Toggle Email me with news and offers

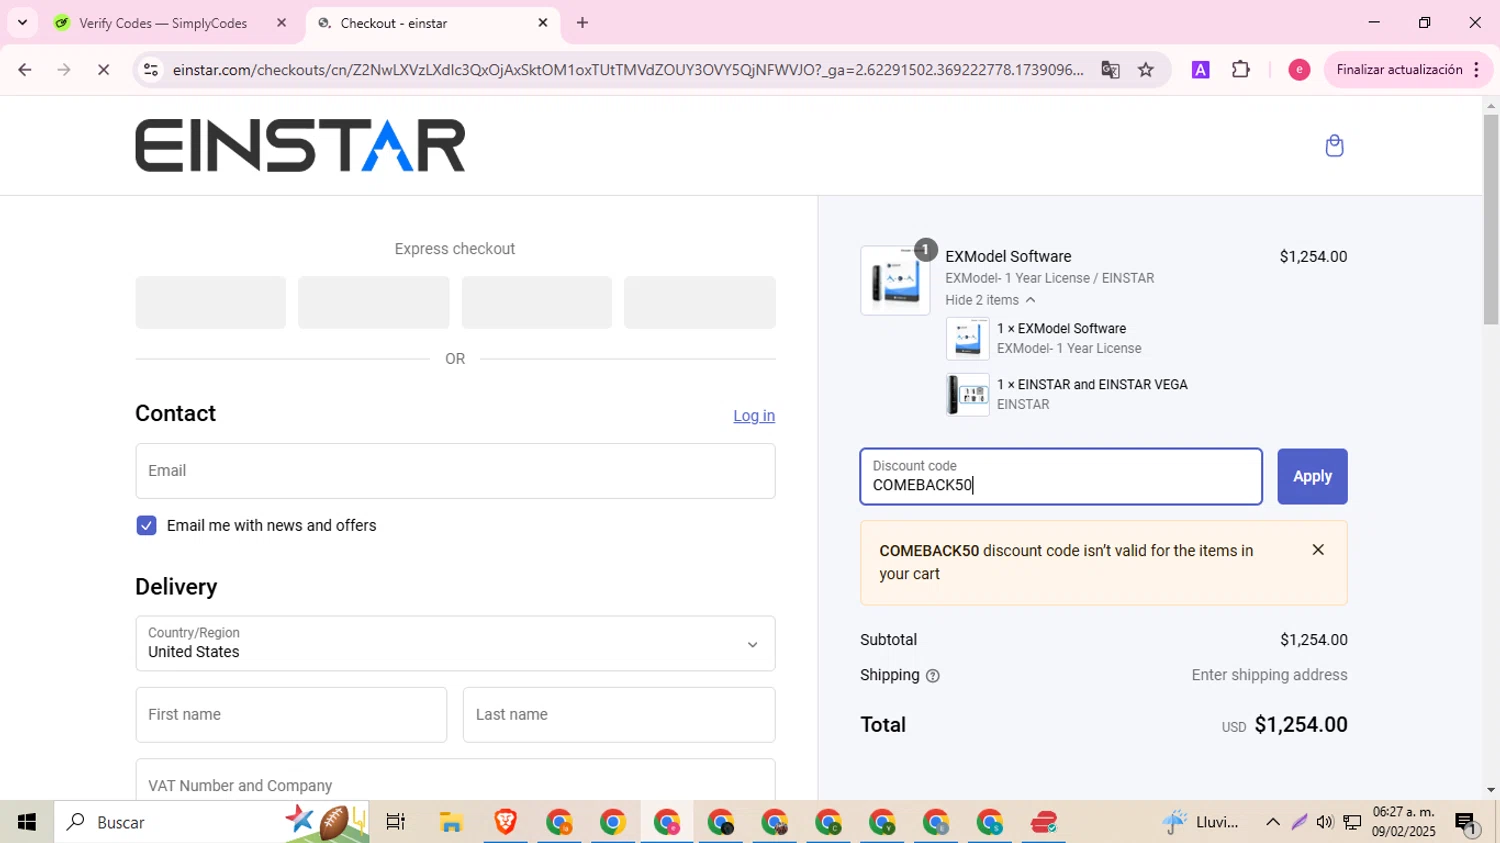(x=146, y=526)
